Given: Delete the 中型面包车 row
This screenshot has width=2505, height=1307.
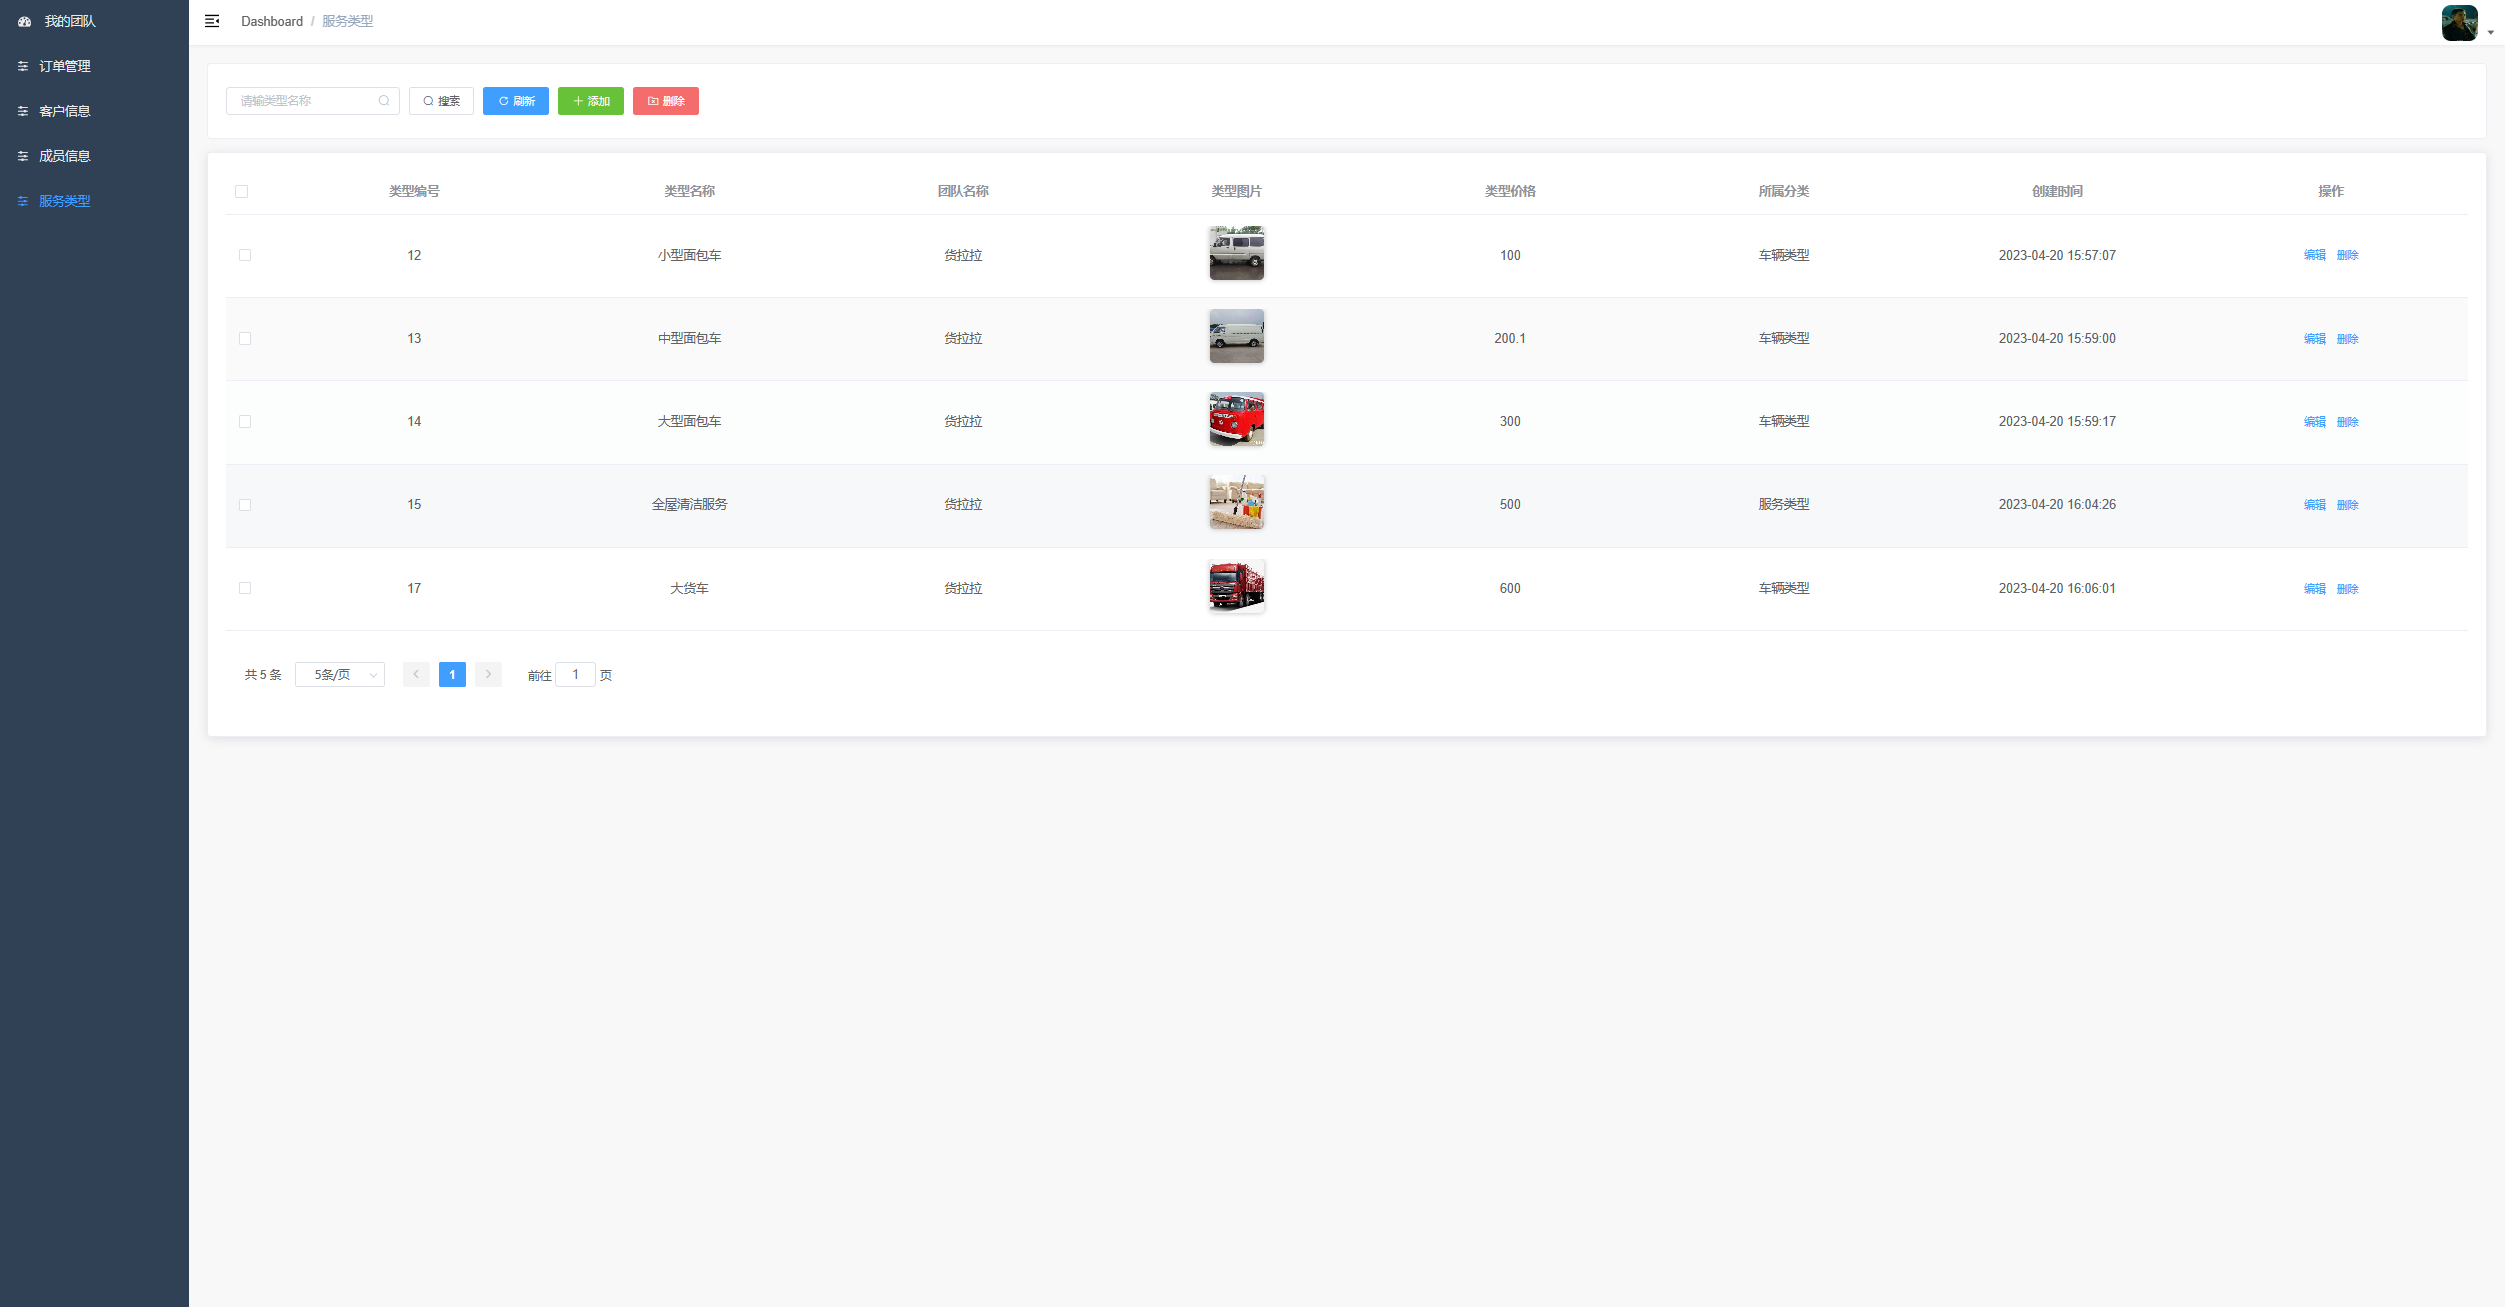Looking at the screenshot, I should click(2347, 339).
